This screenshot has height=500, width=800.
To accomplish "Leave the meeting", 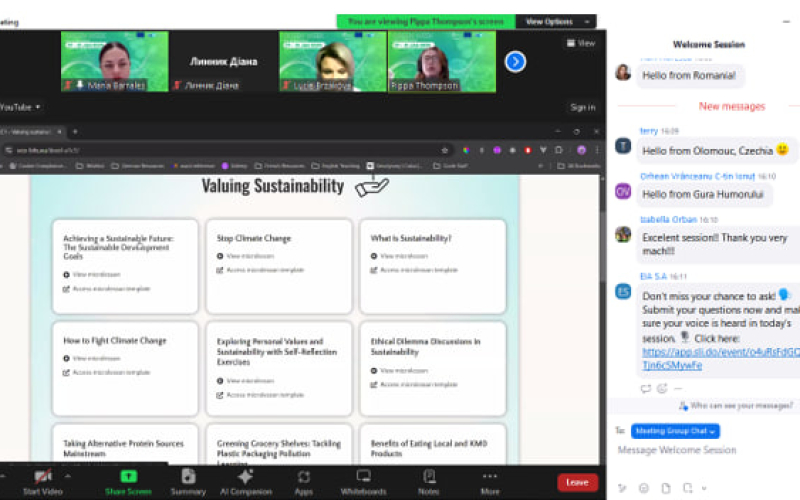I will click(577, 482).
